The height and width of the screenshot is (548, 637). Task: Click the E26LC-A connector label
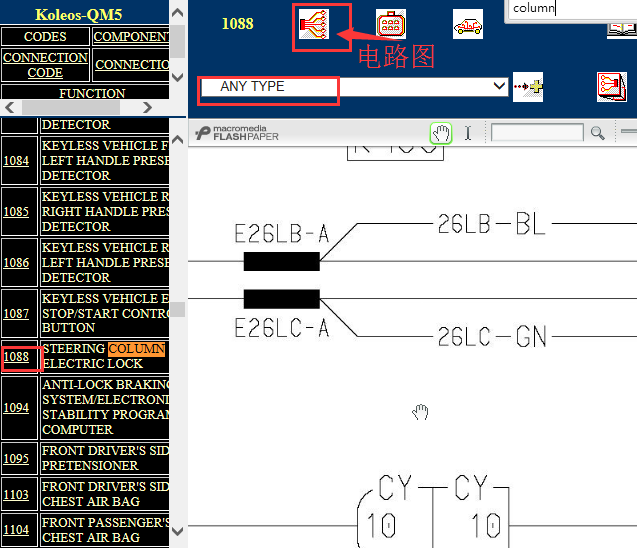coord(282,328)
